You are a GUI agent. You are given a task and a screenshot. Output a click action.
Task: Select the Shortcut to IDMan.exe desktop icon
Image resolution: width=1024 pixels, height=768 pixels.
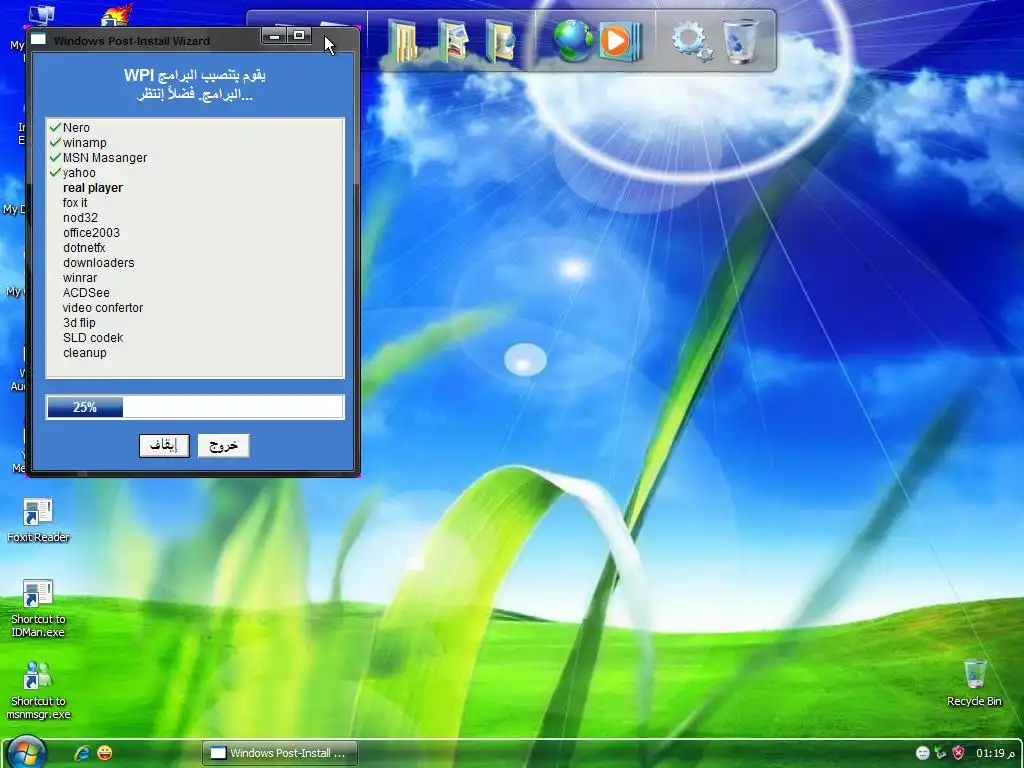click(x=38, y=609)
